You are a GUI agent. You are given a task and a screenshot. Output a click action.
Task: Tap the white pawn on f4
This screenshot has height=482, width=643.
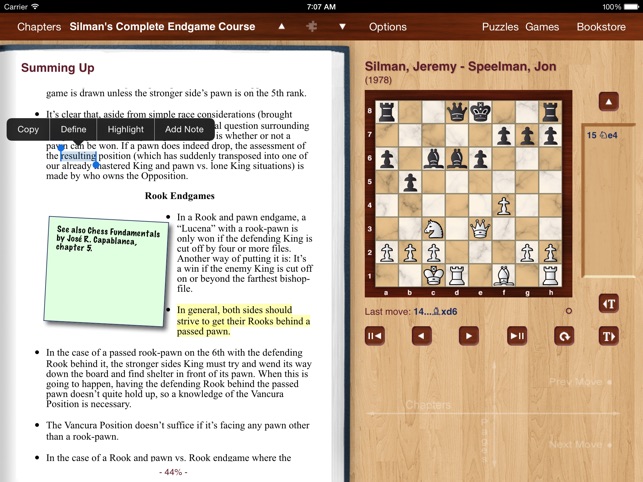click(x=504, y=205)
